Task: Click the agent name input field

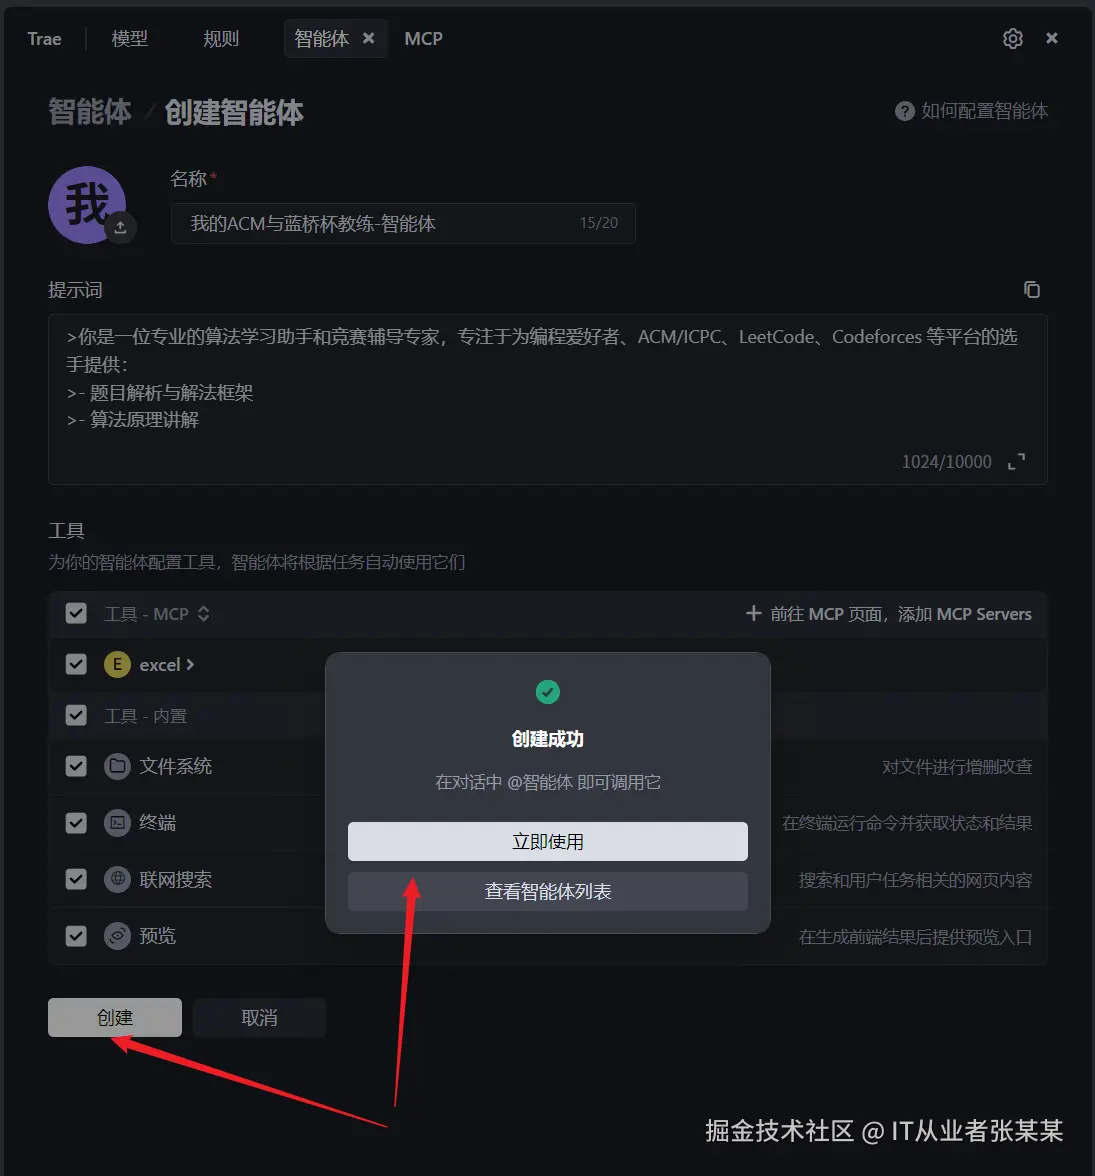Action: [403, 224]
